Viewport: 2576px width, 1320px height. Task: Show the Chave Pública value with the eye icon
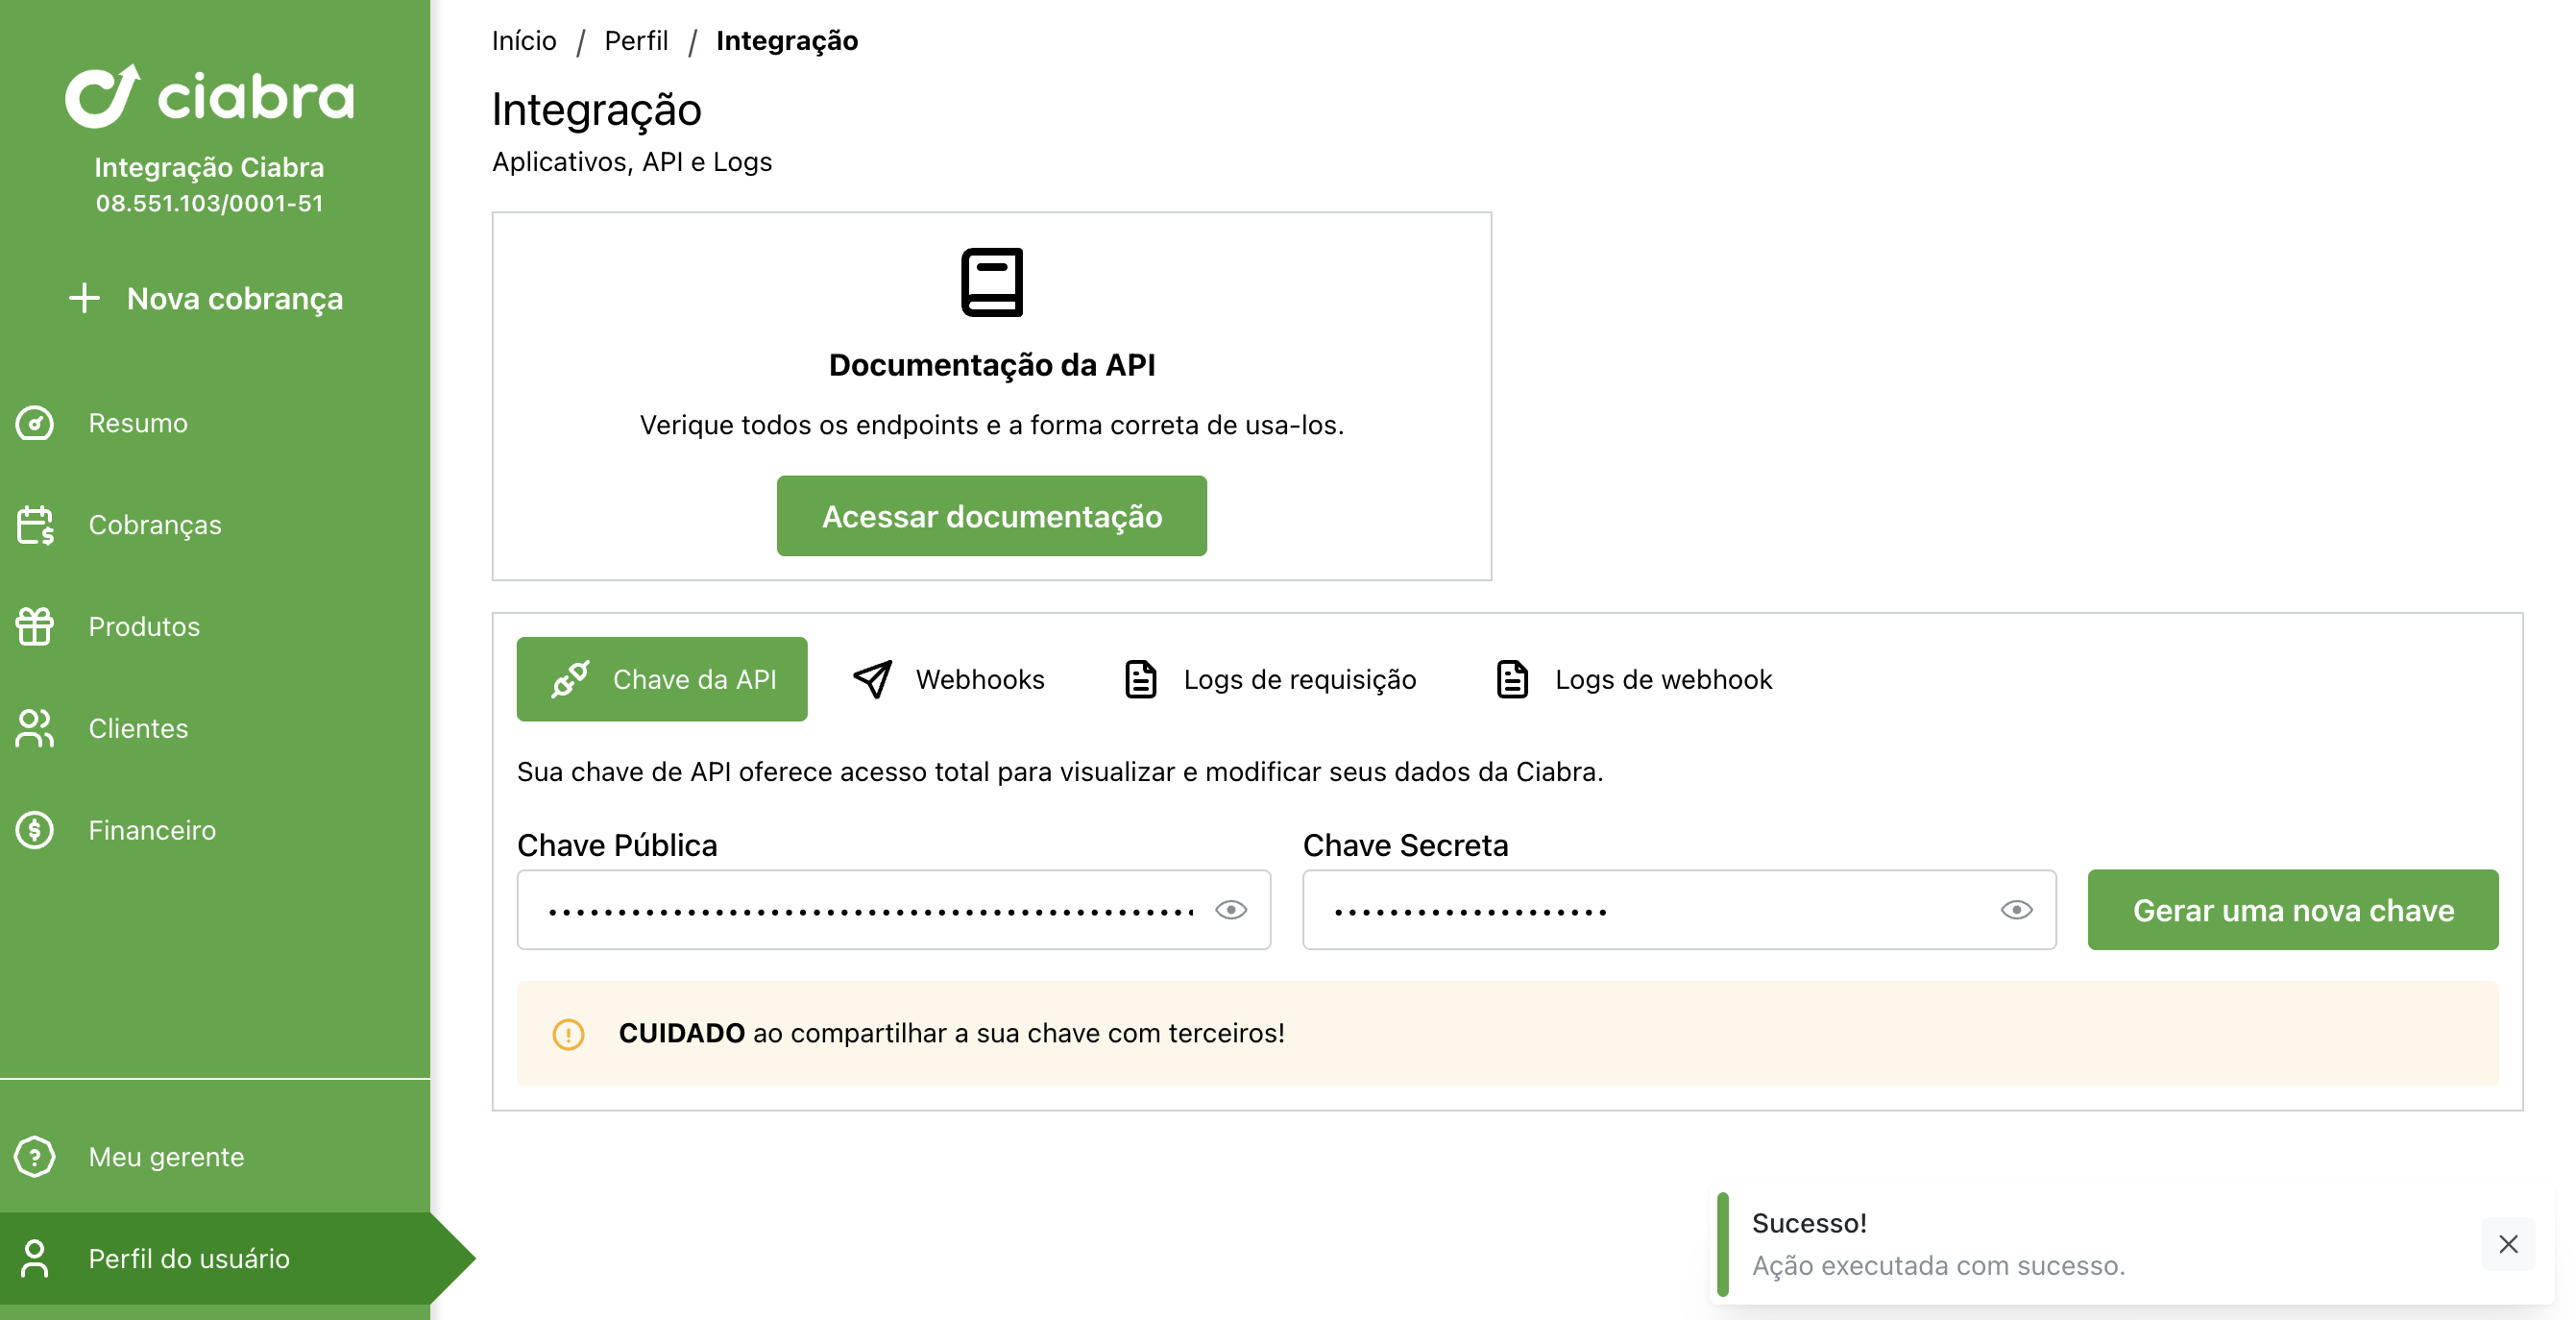[1231, 910]
